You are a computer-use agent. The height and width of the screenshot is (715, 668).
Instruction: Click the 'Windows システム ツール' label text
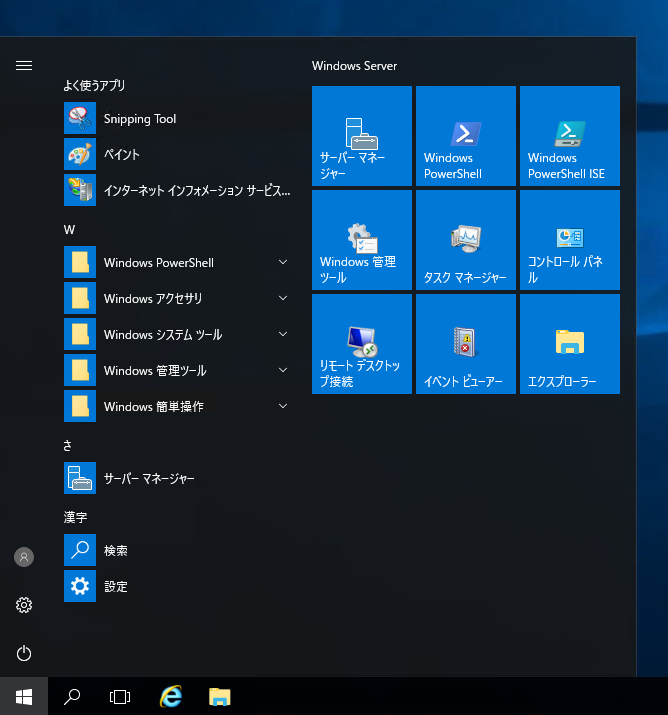coord(163,335)
